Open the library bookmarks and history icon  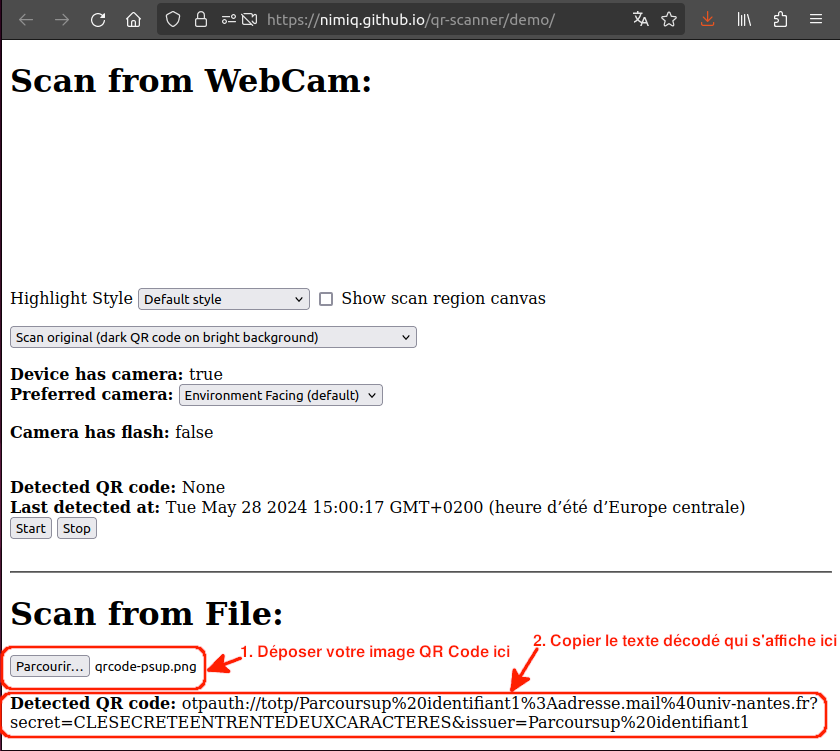tap(744, 20)
